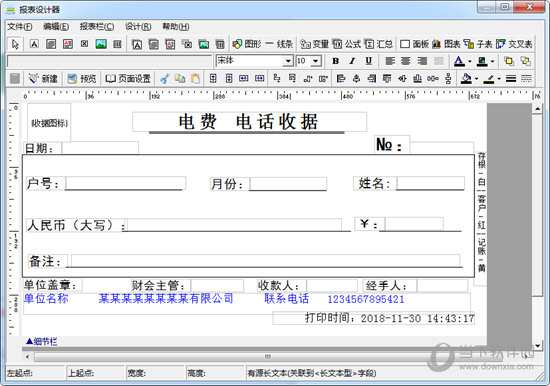
Task: Click the green landscape picture tool
Action: [x=101, y=44]
